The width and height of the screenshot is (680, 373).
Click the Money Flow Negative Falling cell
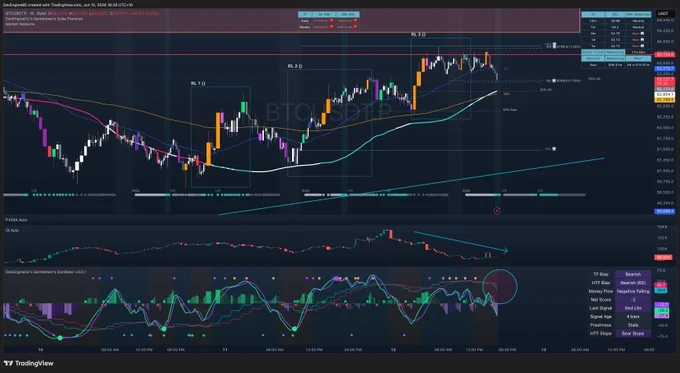pos(633,291)
